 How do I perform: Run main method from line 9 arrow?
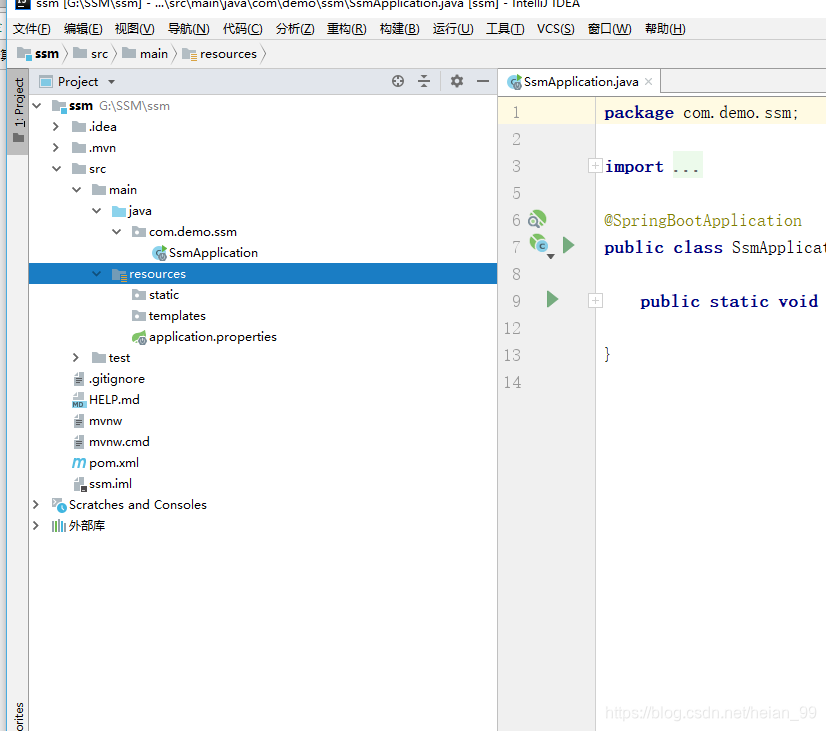[552, 299]
